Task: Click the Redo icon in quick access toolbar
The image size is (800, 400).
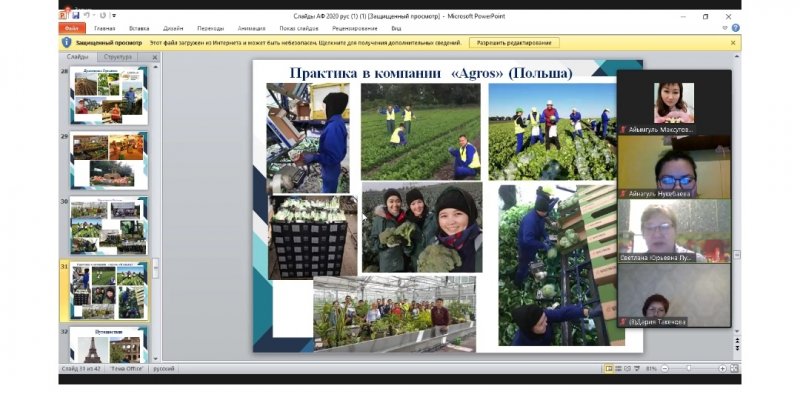Action: tap(103, 16)
